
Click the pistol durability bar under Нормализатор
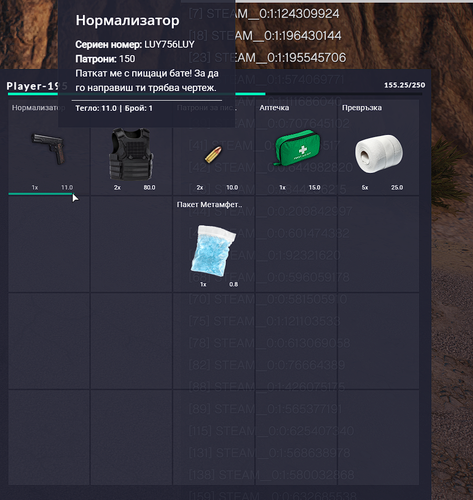pos(41,194)
